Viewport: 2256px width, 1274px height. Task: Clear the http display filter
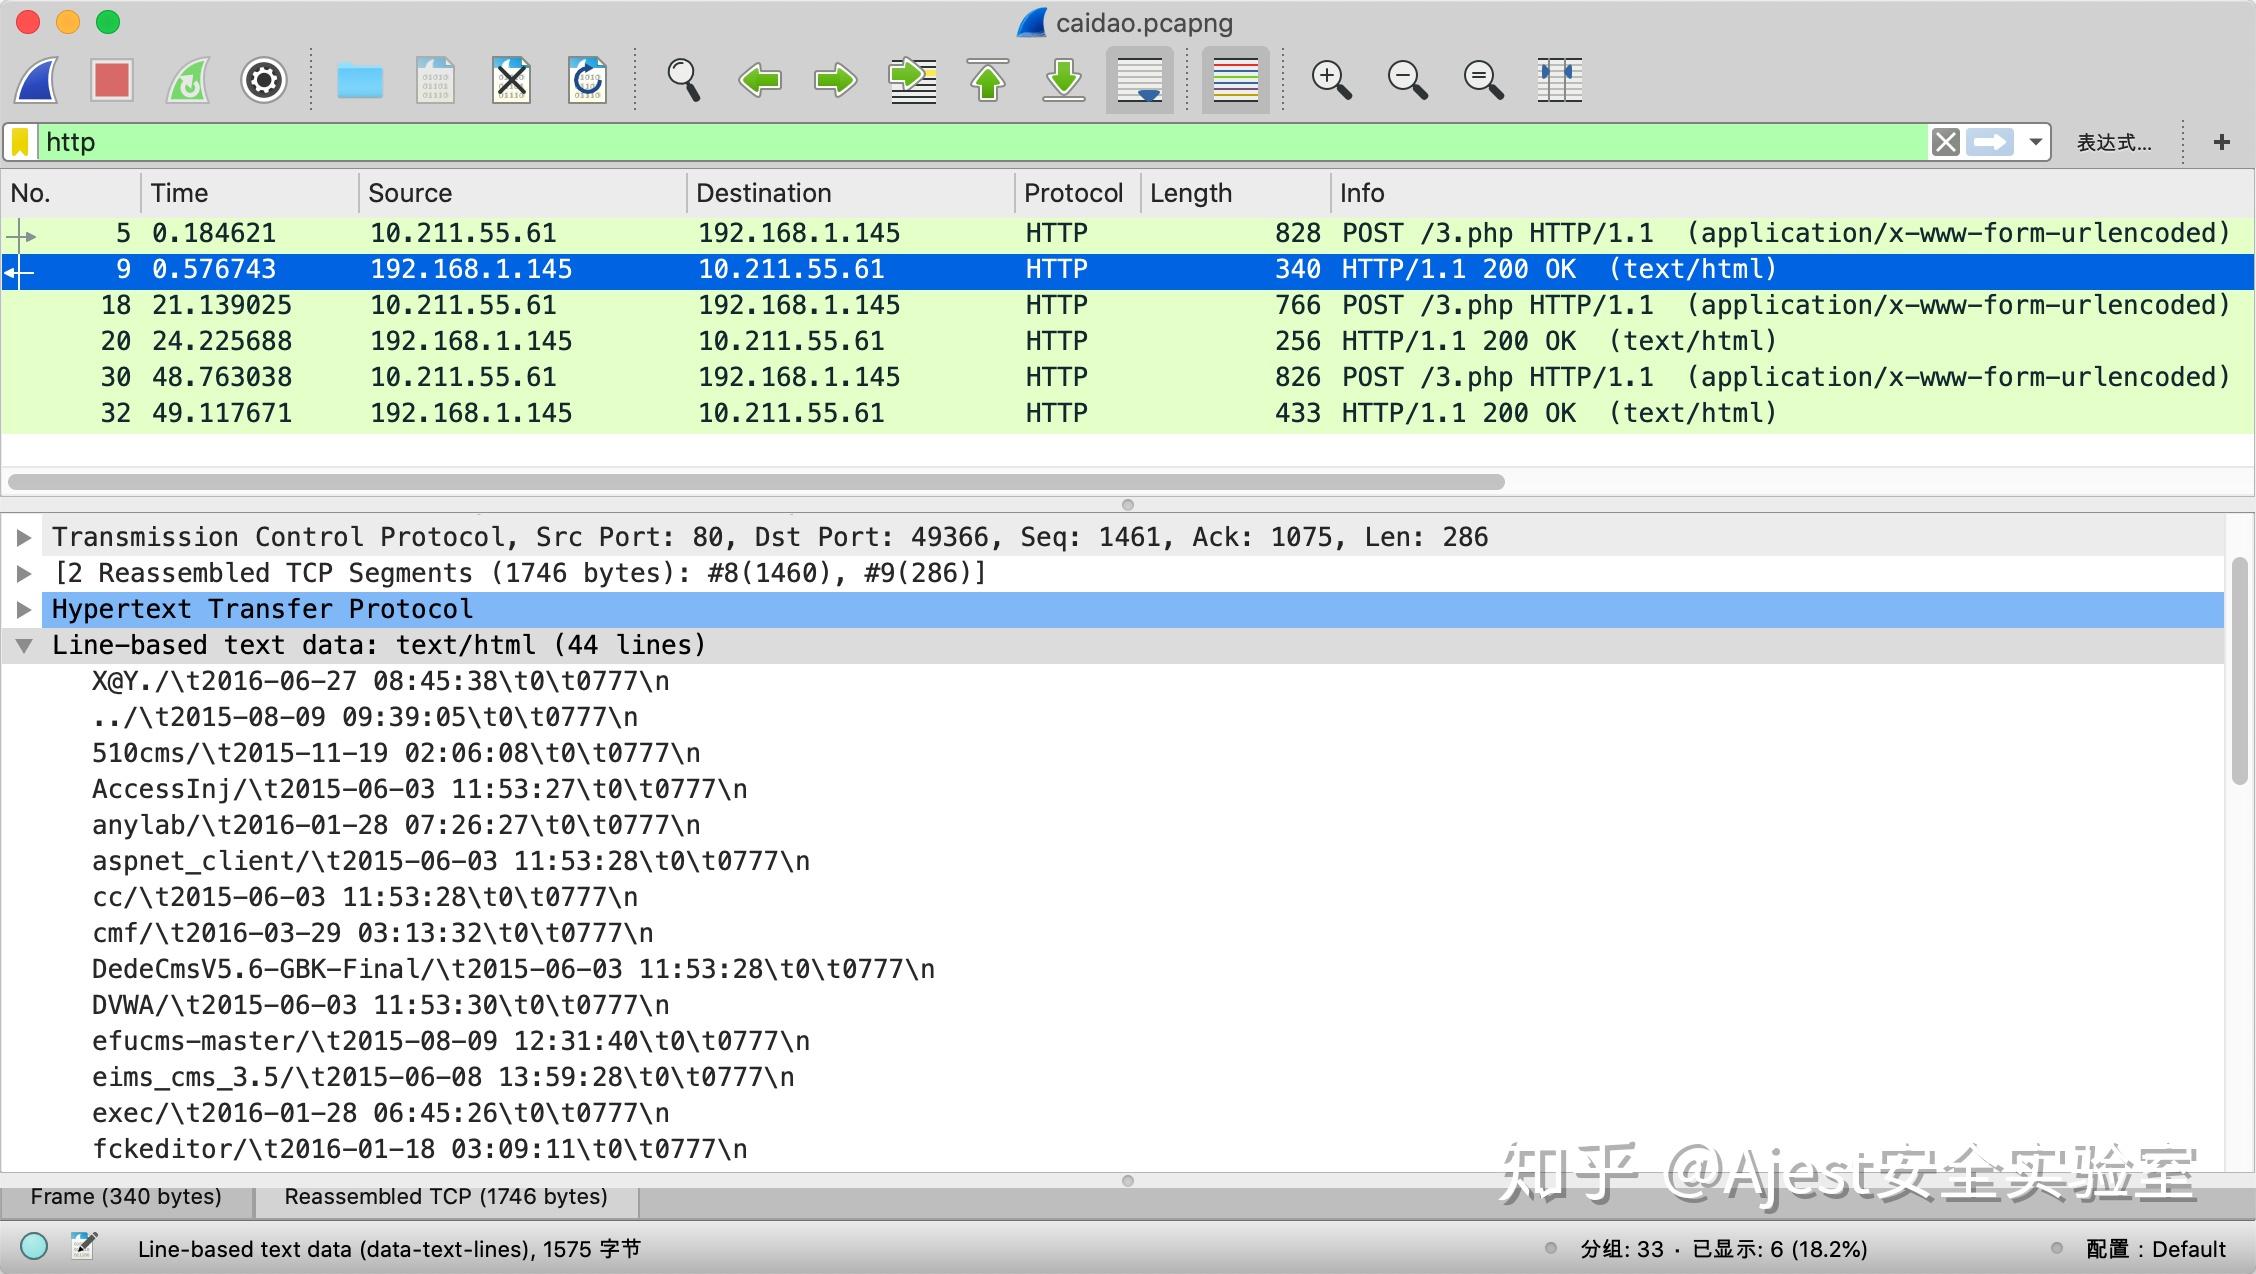pos(1944,141)
